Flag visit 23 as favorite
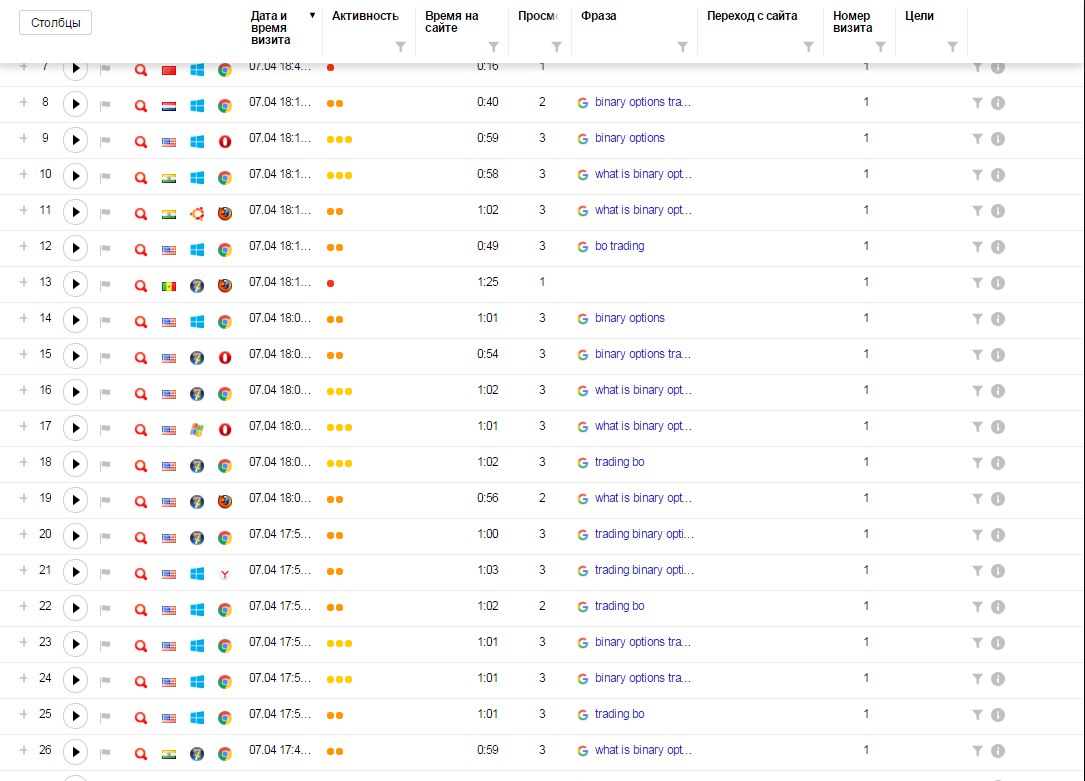The height and width of the screenshot is (781, 1085). coord(105,645)
